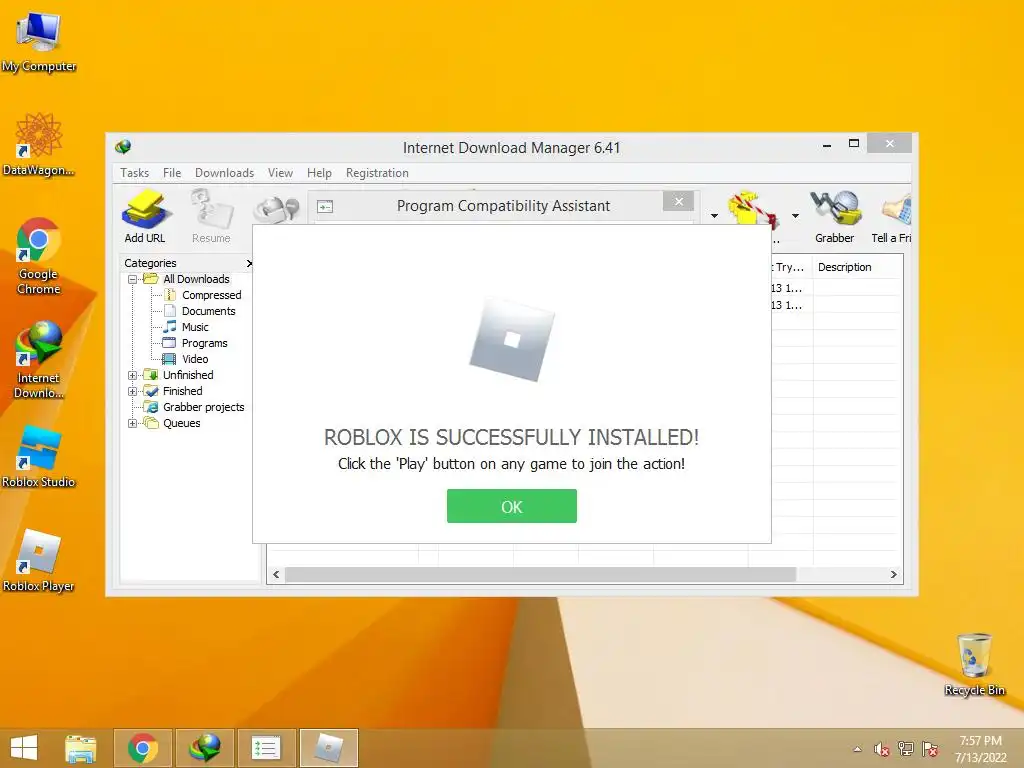Click Roblox taskbar button
The height and width of the screenshot is (768, 1024).
[328, 748]
